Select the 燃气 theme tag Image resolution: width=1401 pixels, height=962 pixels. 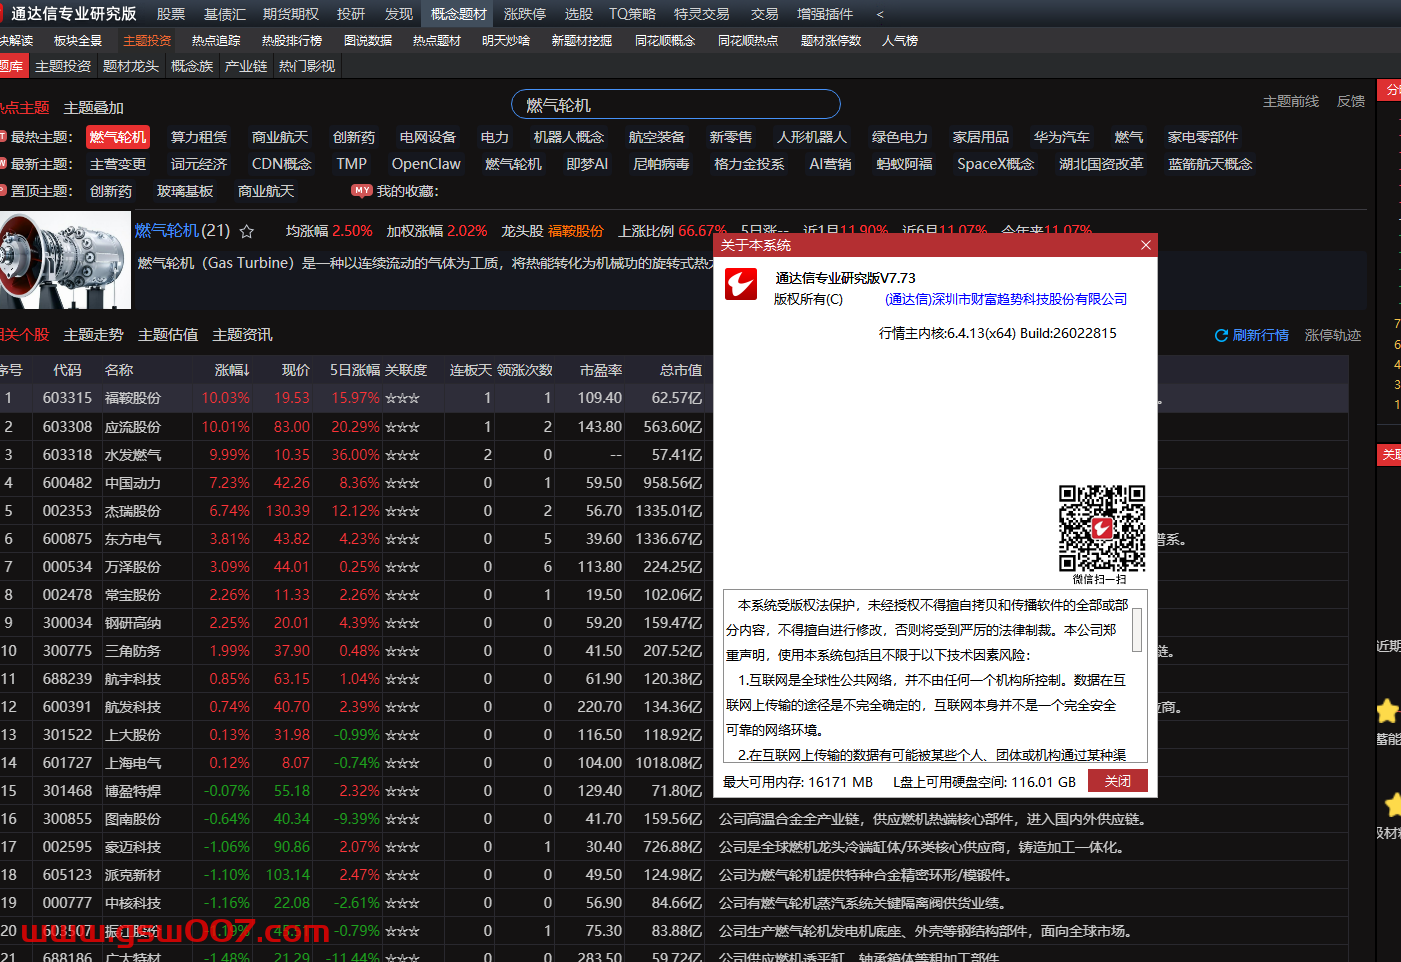pyautogui.click(x=1128, y=137)
